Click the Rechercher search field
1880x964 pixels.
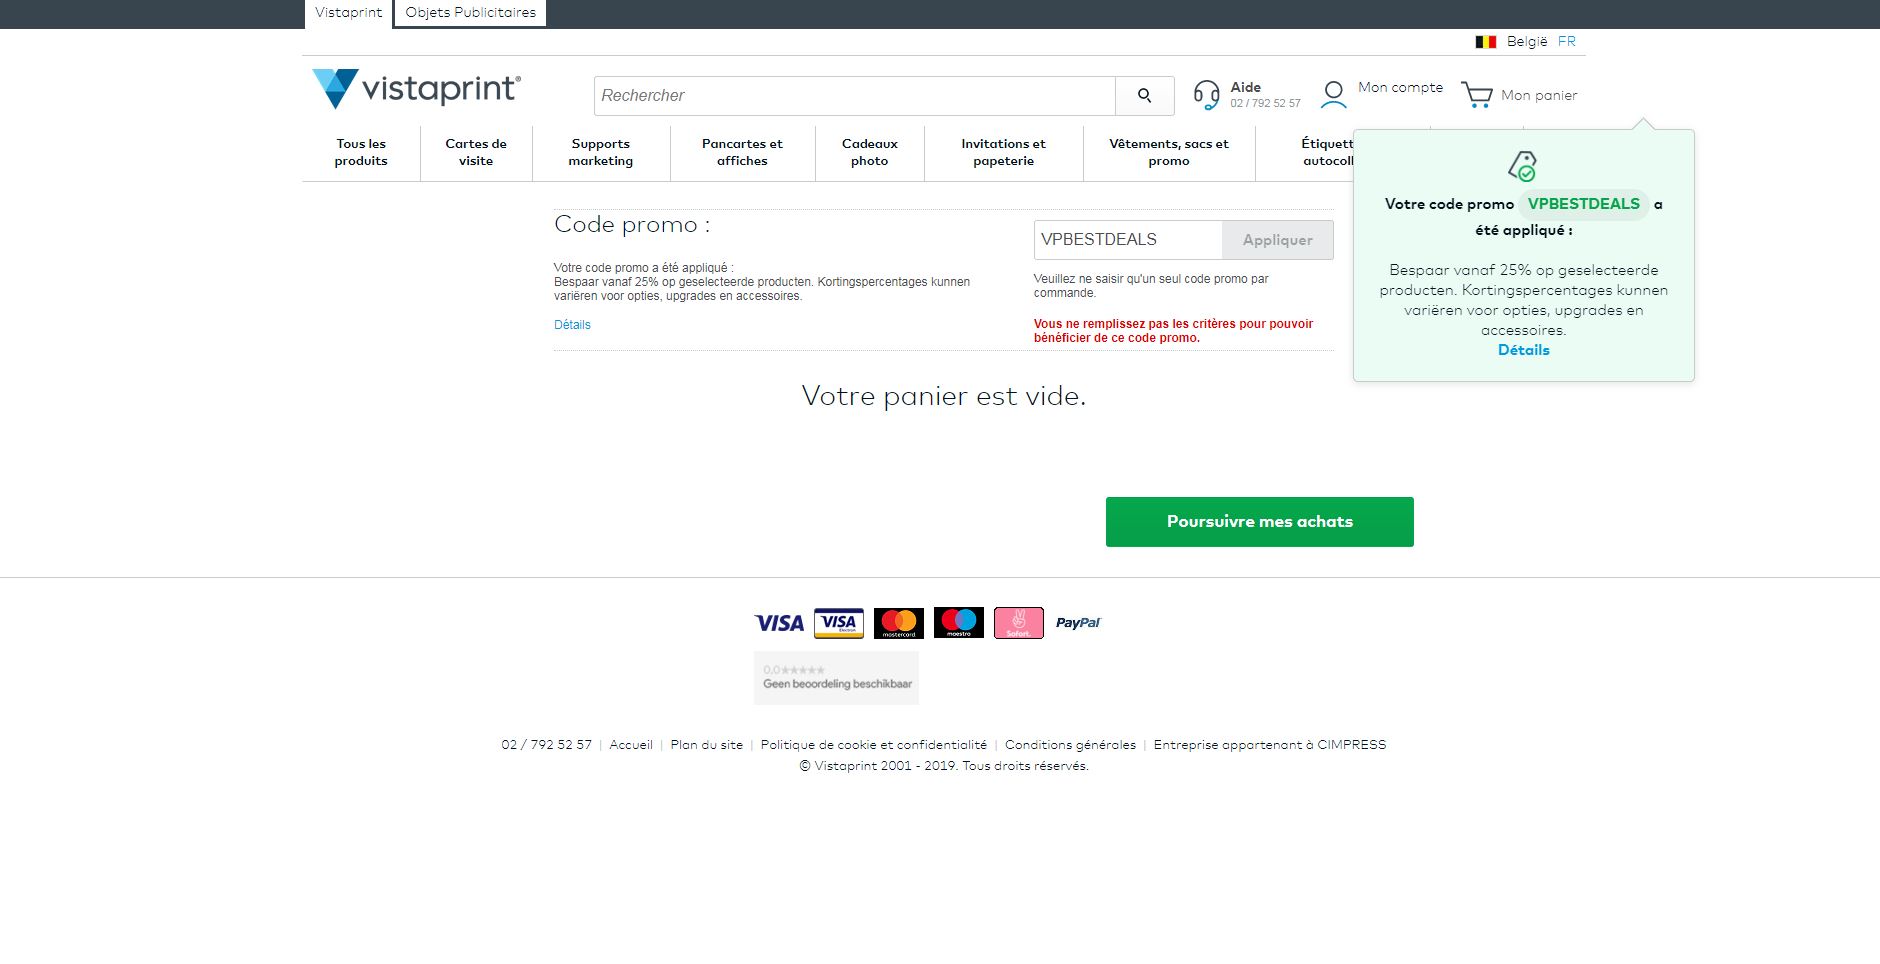click(855, 96)
